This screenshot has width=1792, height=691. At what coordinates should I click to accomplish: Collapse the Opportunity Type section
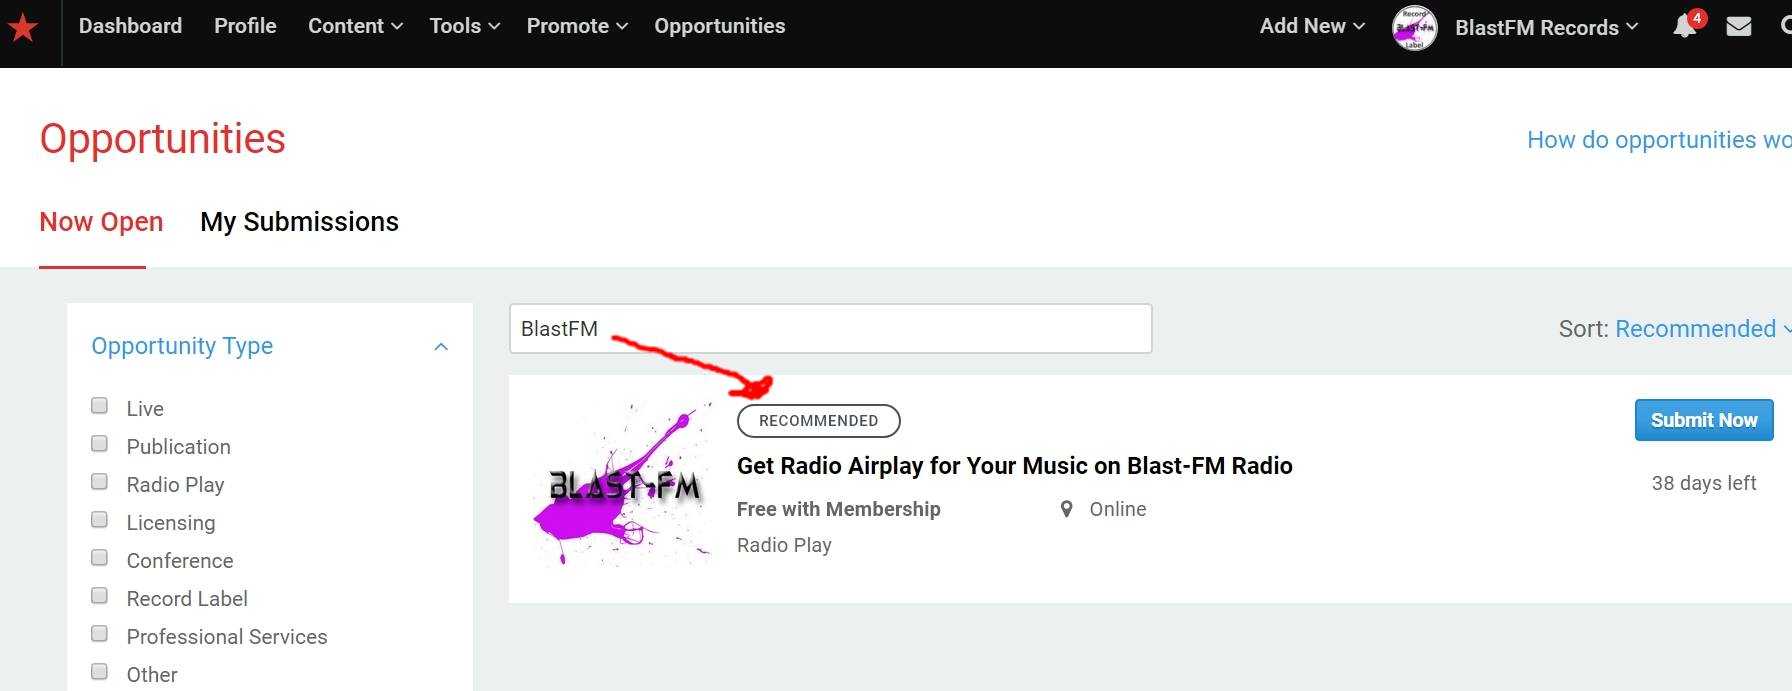tap(441, 347)
